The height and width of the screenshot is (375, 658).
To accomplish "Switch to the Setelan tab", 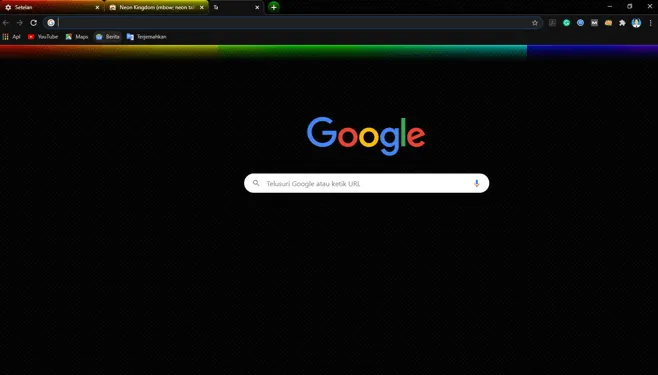I will pos(52,7).
